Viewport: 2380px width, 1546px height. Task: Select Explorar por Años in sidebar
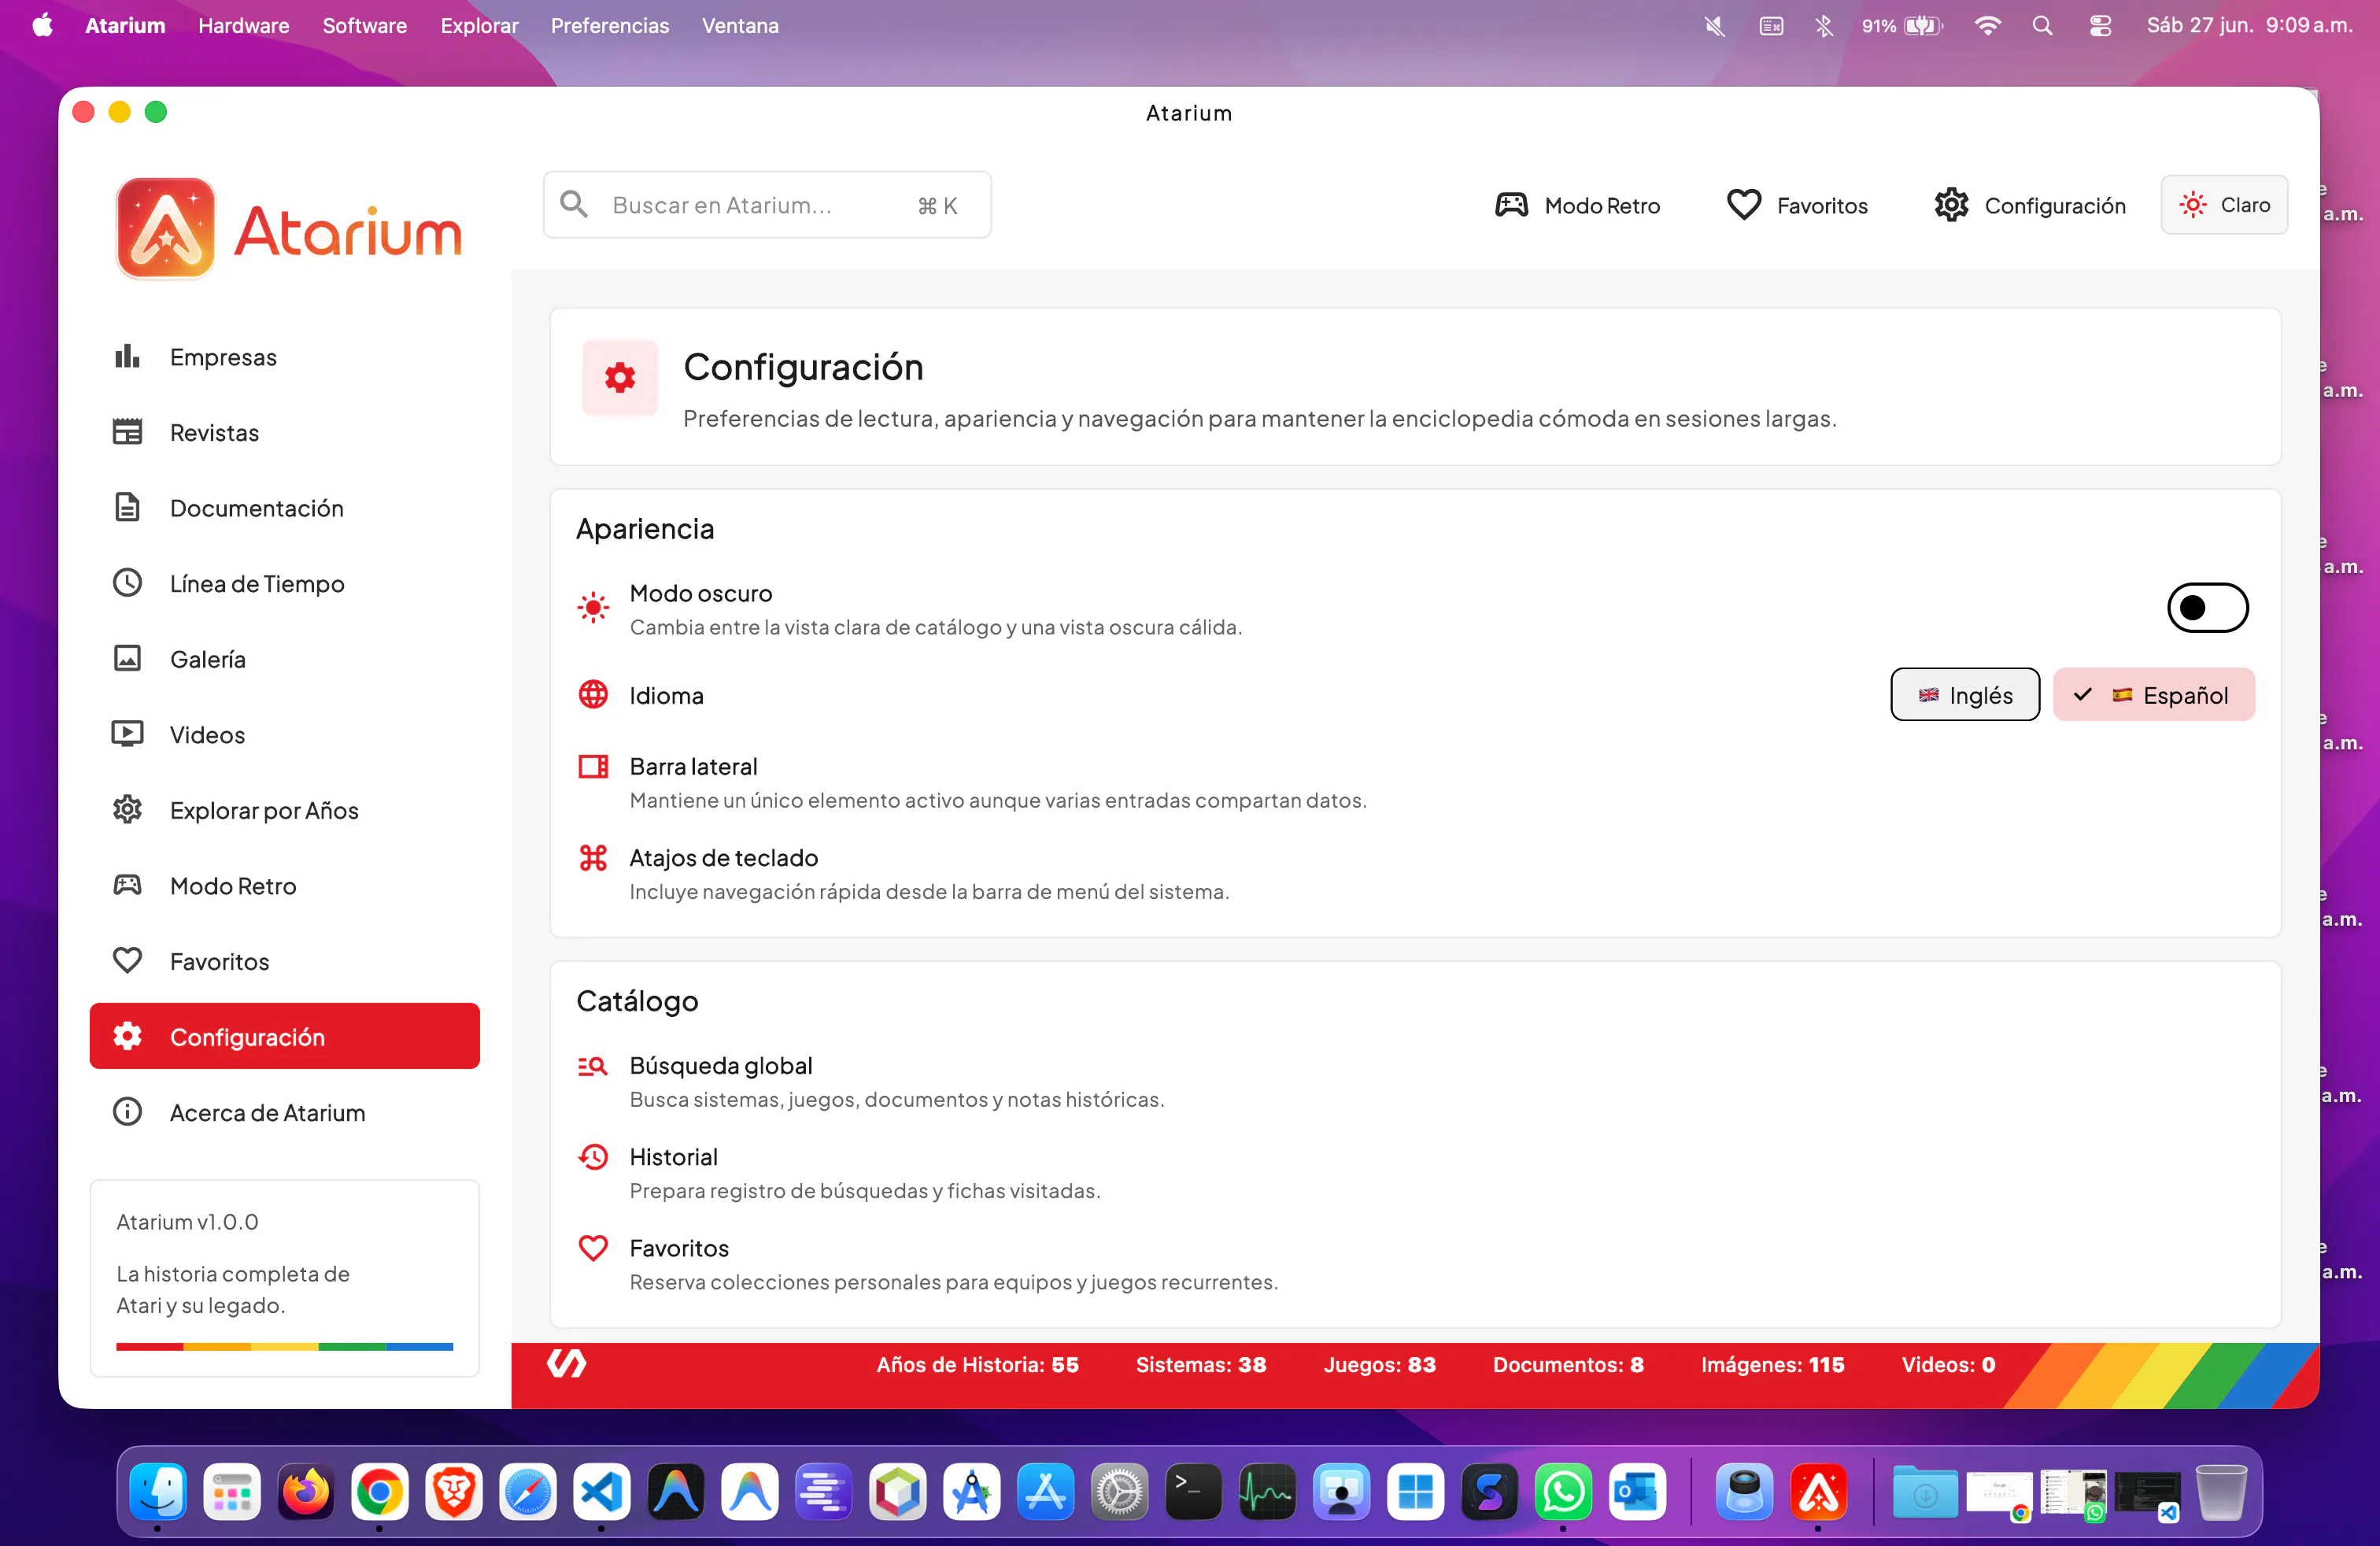click(284, 810)
